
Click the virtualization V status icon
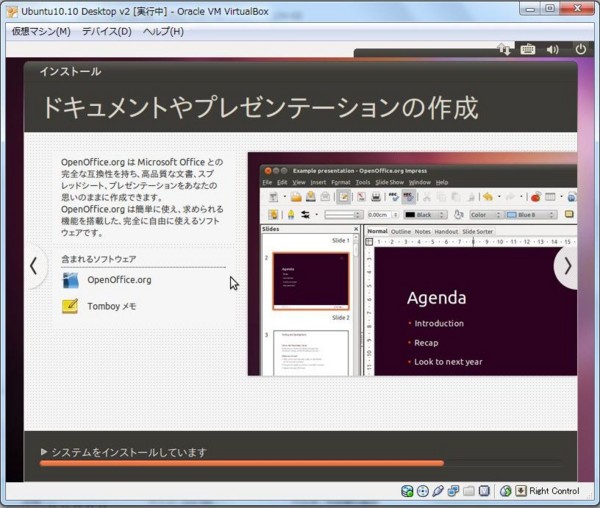pyautogui.click(x=484, y=491)
